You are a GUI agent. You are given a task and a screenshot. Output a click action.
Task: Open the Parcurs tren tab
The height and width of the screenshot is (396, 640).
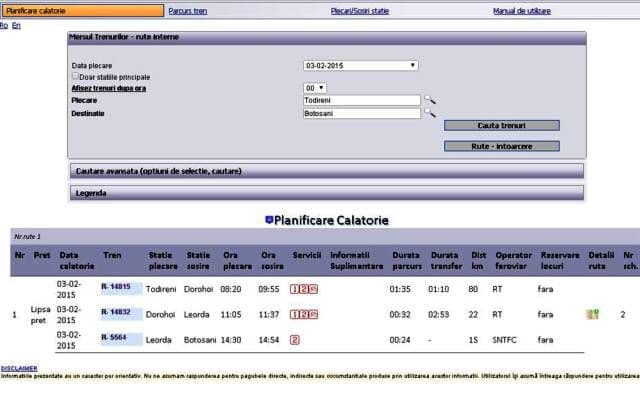188,11
